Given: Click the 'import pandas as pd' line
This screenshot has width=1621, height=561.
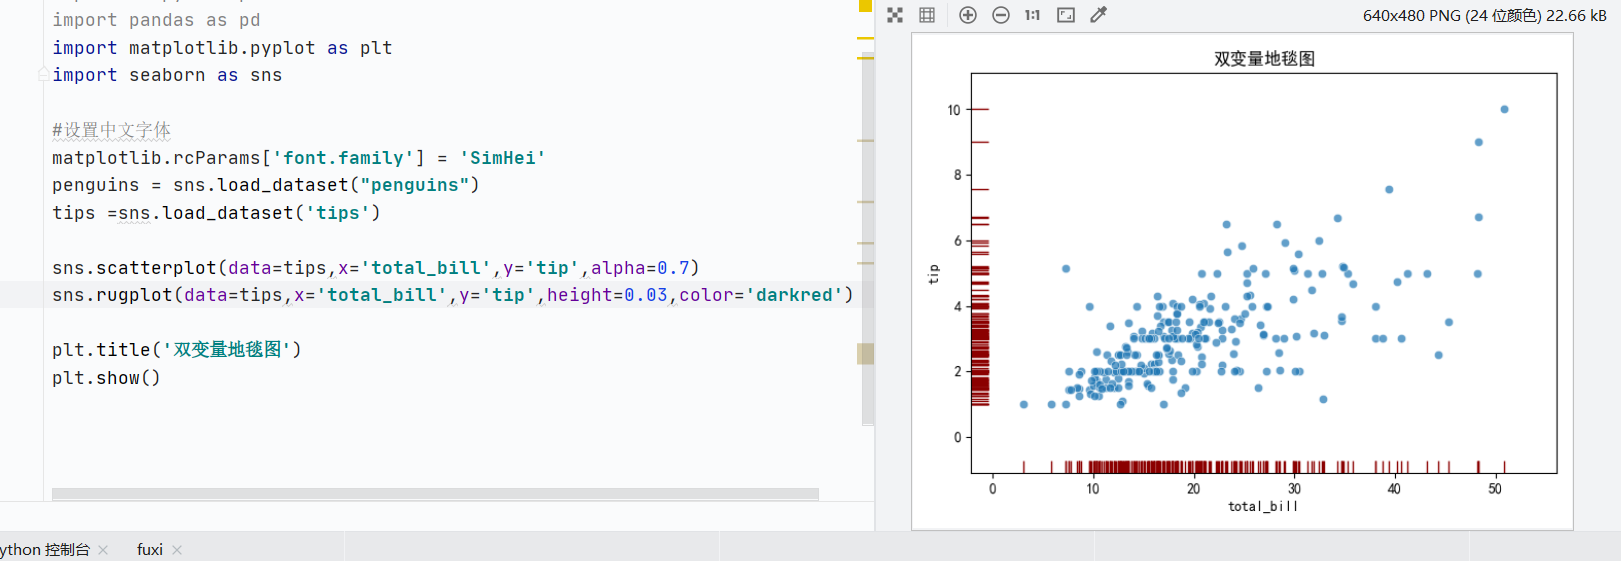Looking at the screenshot, I should pyautogui.click(x=156, y=20).
